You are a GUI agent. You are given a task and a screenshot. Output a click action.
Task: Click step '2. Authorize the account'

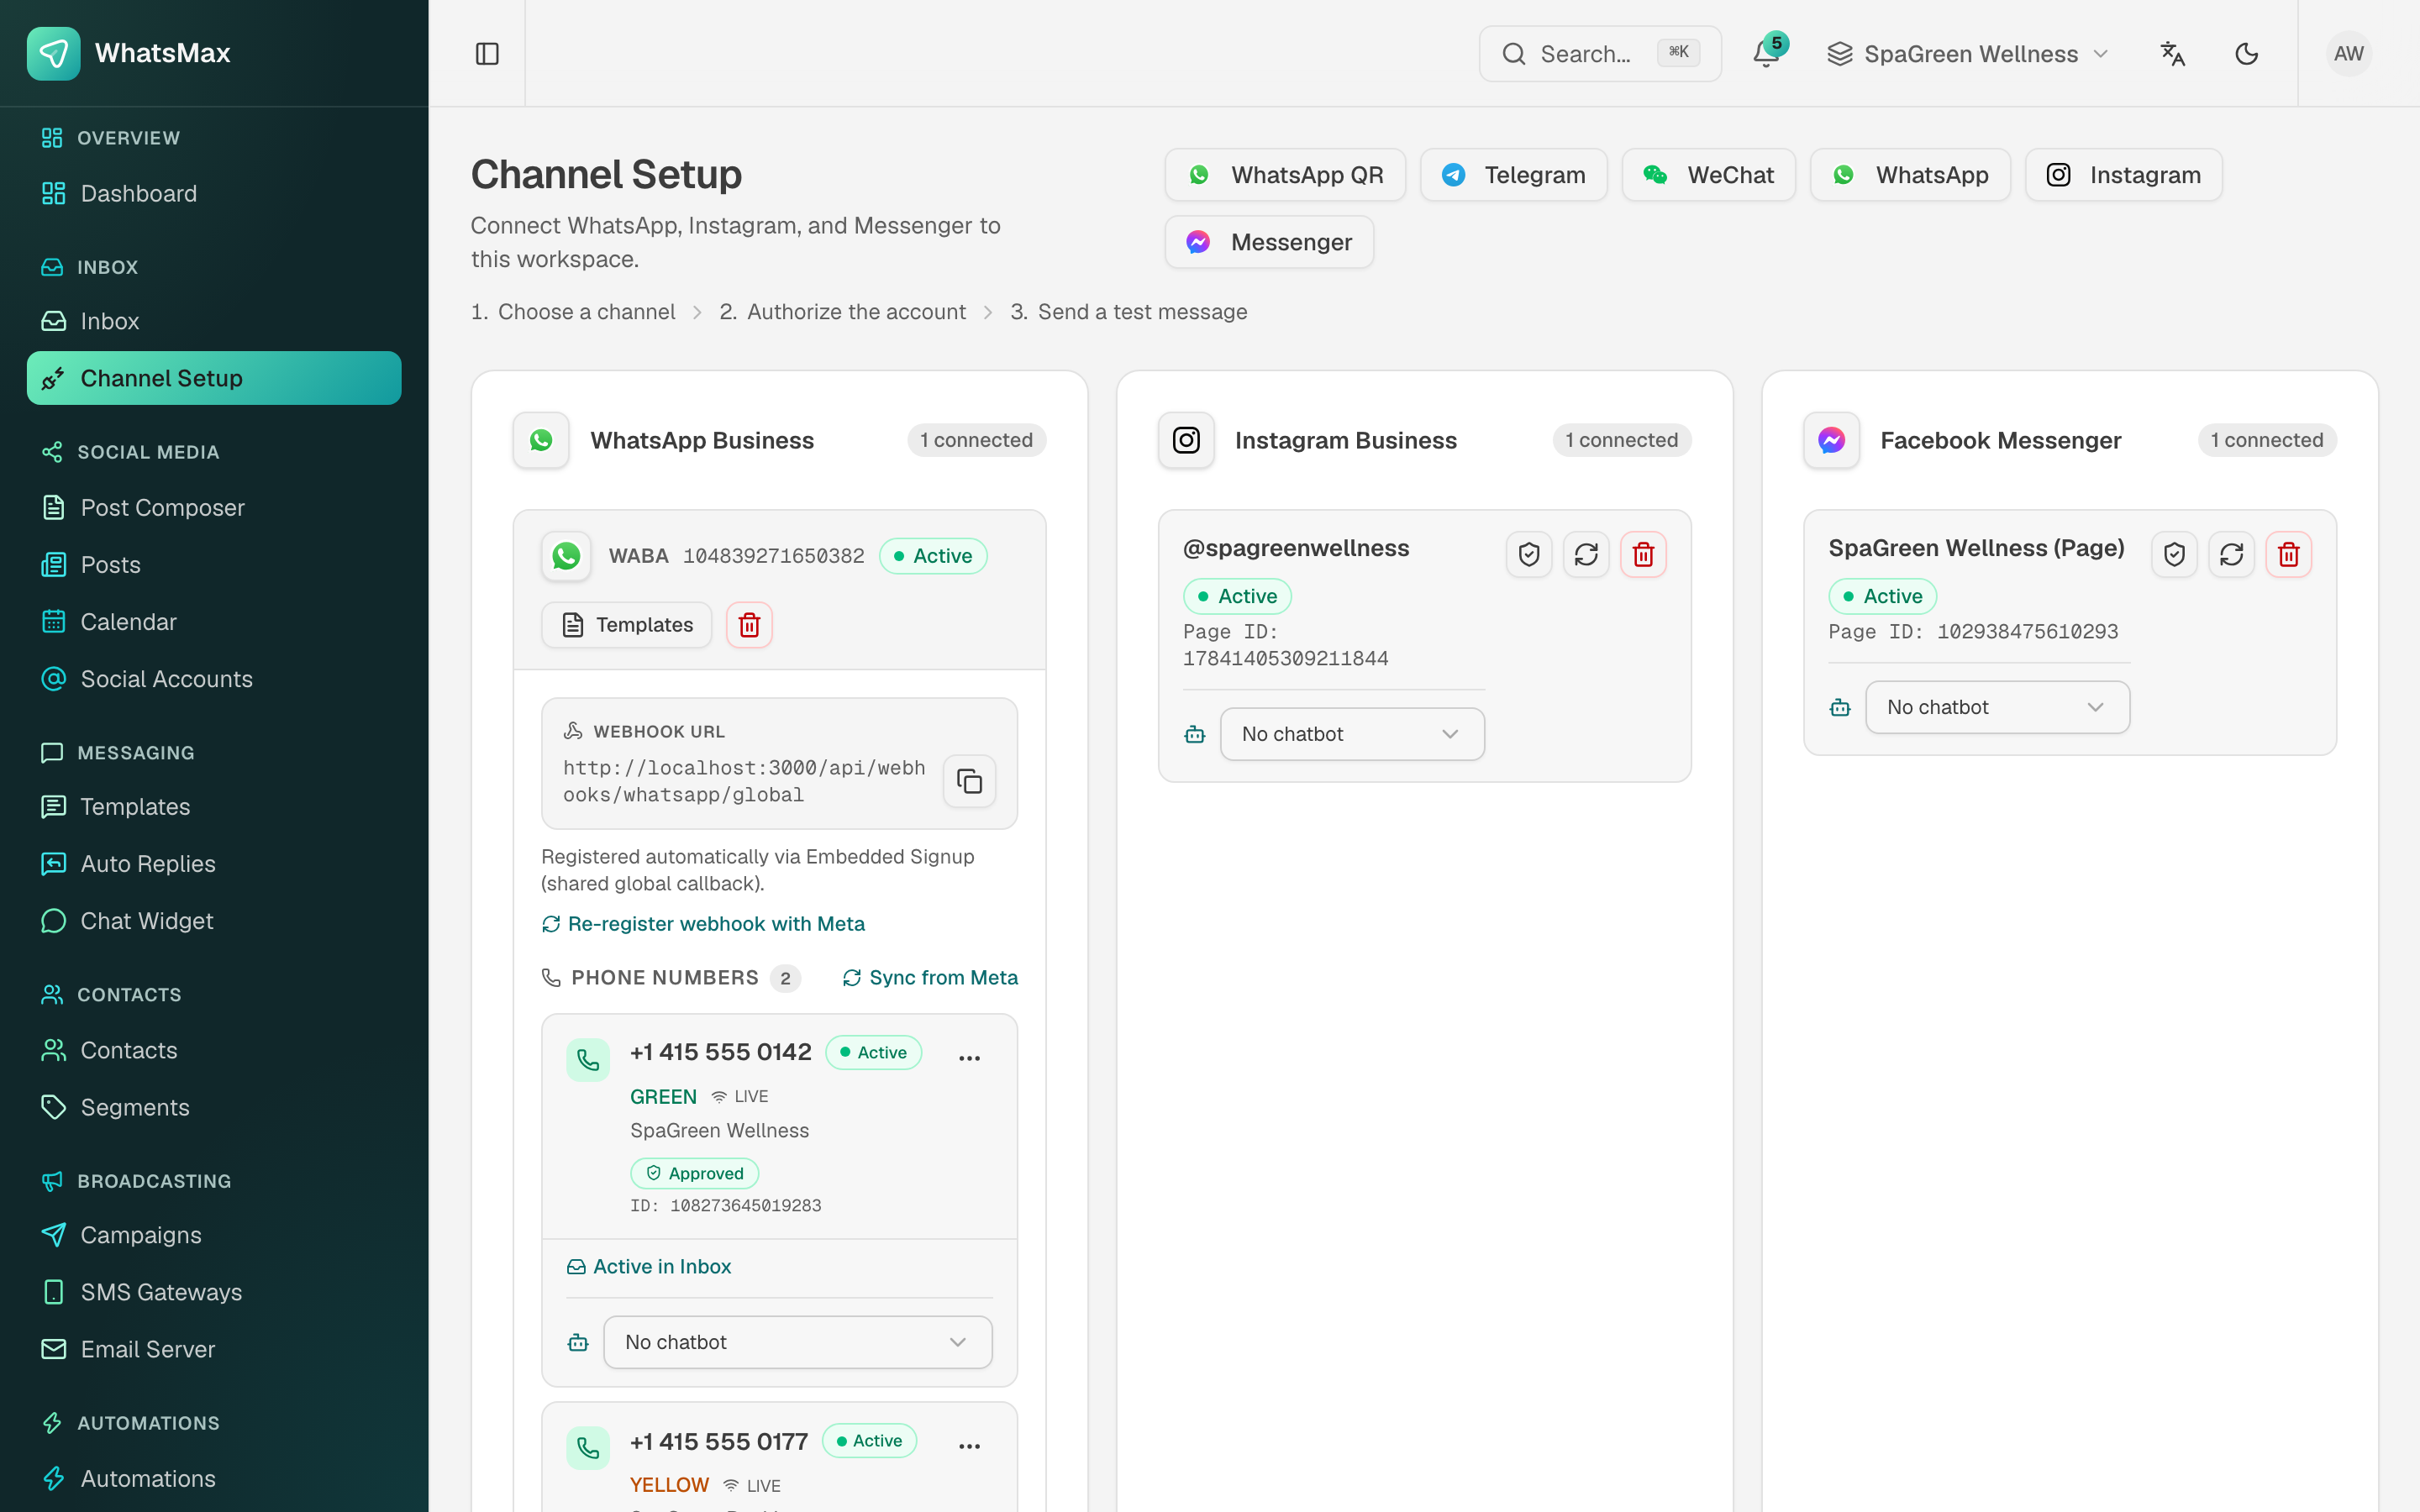[x=843, y=312]
